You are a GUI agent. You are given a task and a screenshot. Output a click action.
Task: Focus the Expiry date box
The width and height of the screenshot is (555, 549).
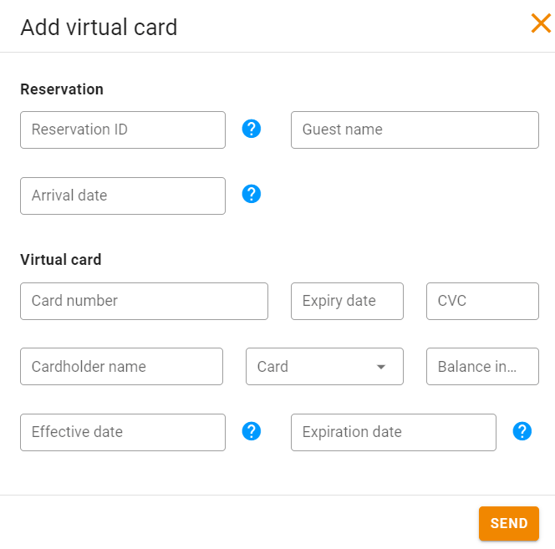(x=347, y=301)
